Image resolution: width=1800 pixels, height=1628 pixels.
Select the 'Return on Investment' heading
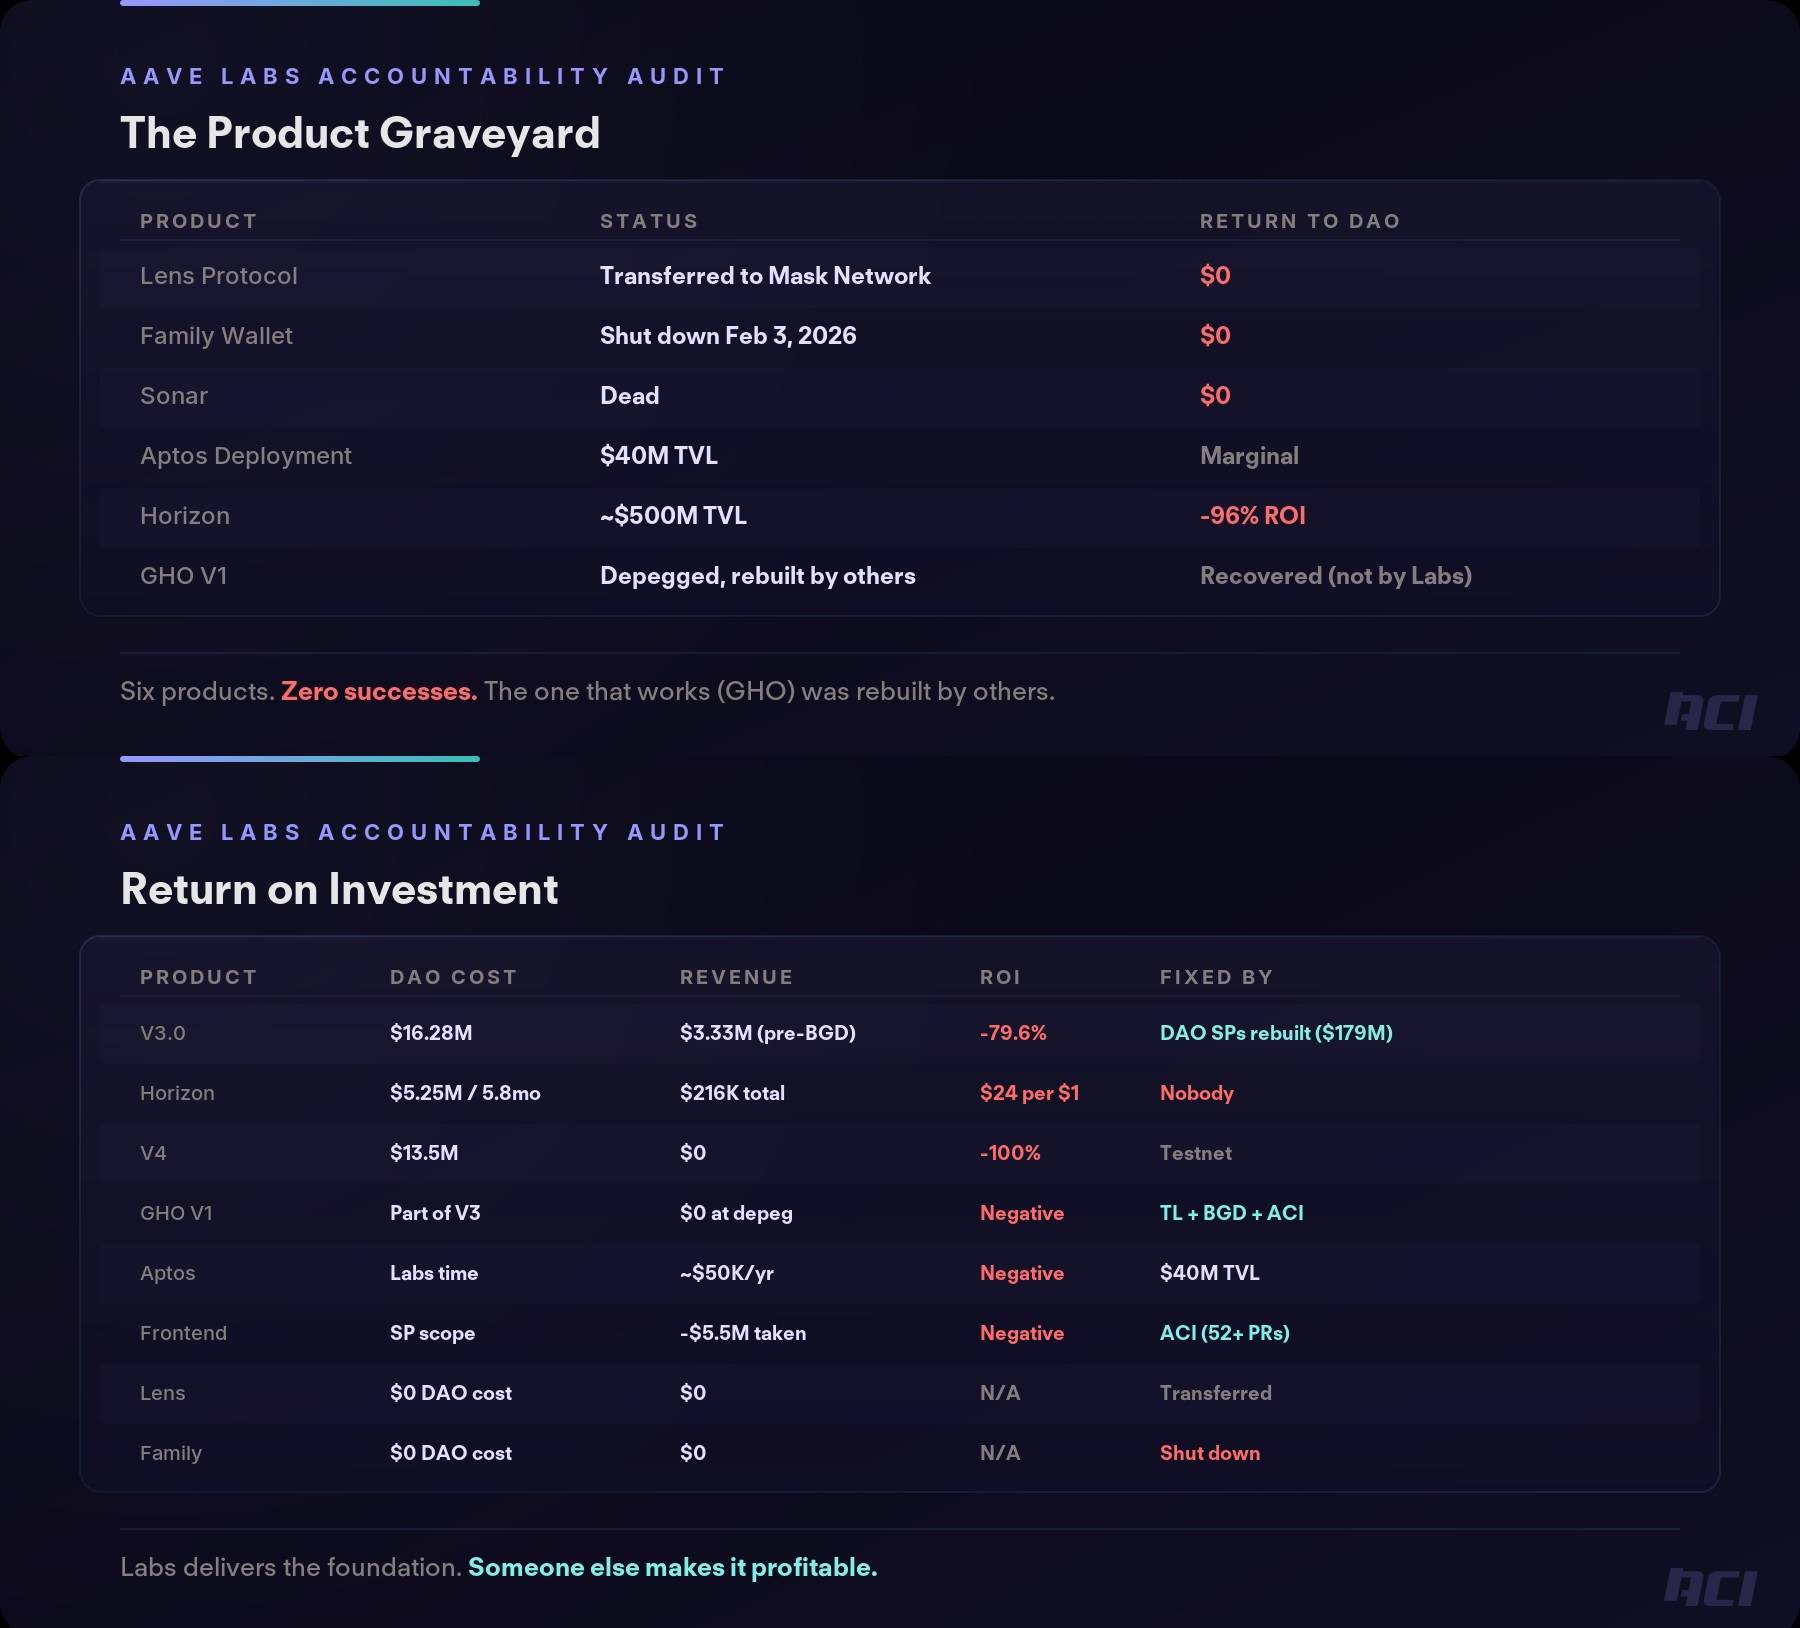click(x=339, y=889)
